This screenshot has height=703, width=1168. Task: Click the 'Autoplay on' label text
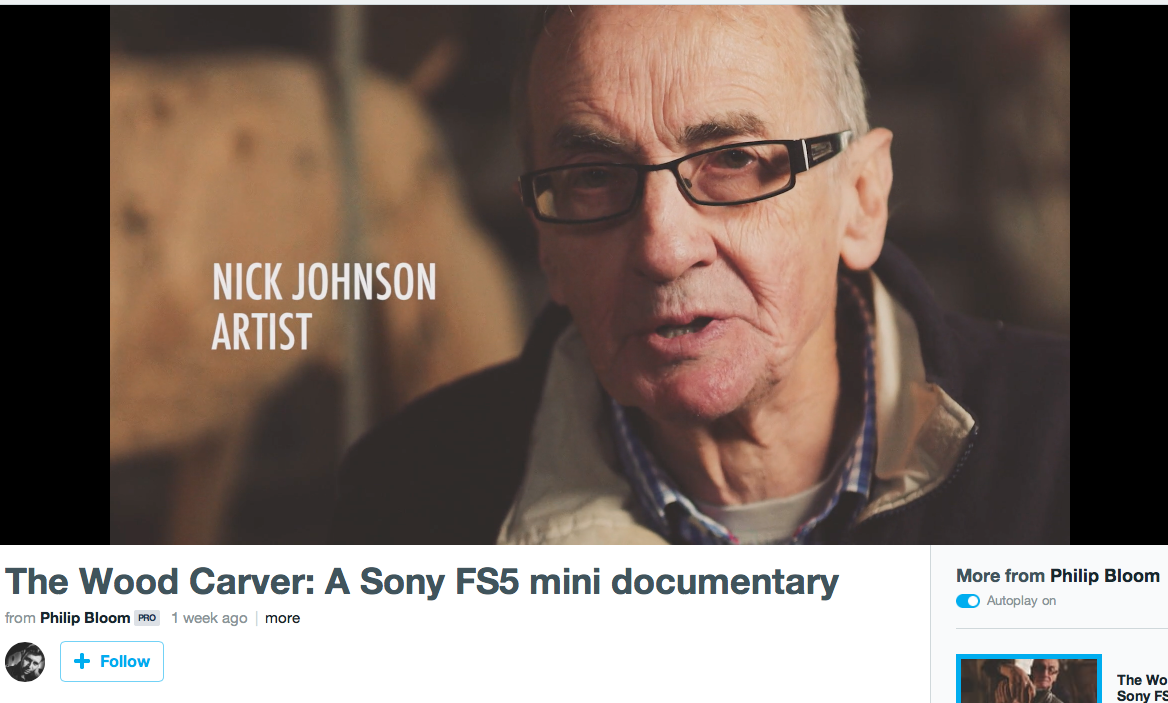1021,601
